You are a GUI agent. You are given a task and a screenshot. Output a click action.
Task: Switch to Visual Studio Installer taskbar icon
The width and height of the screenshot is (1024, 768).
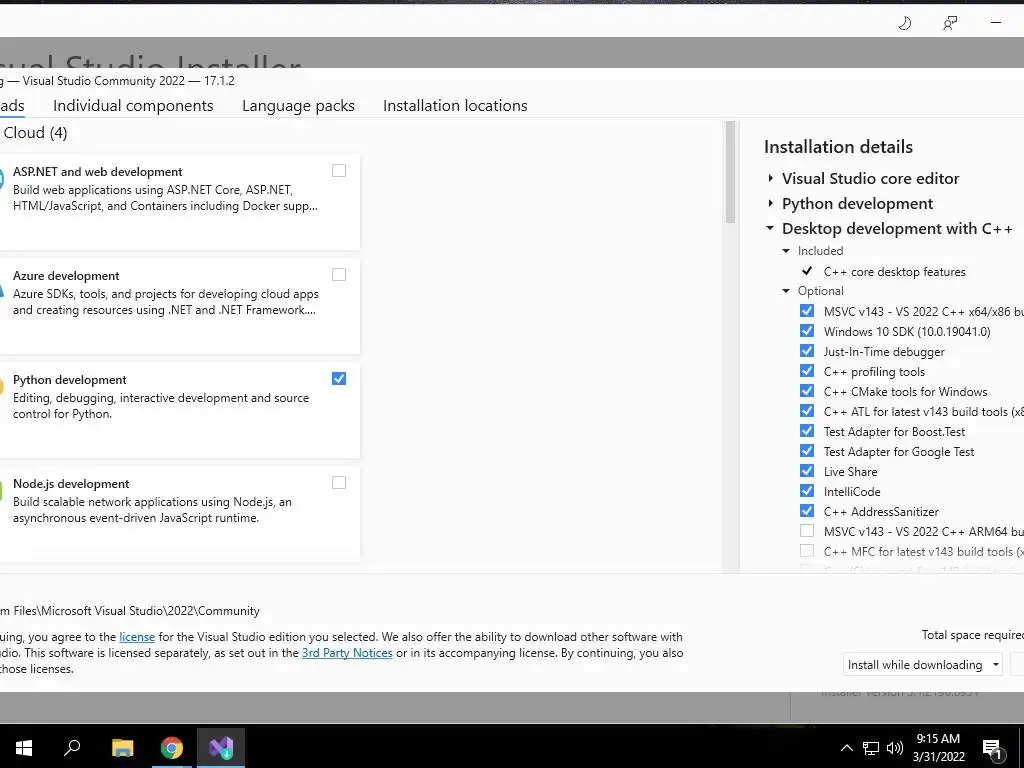(221, 747)
